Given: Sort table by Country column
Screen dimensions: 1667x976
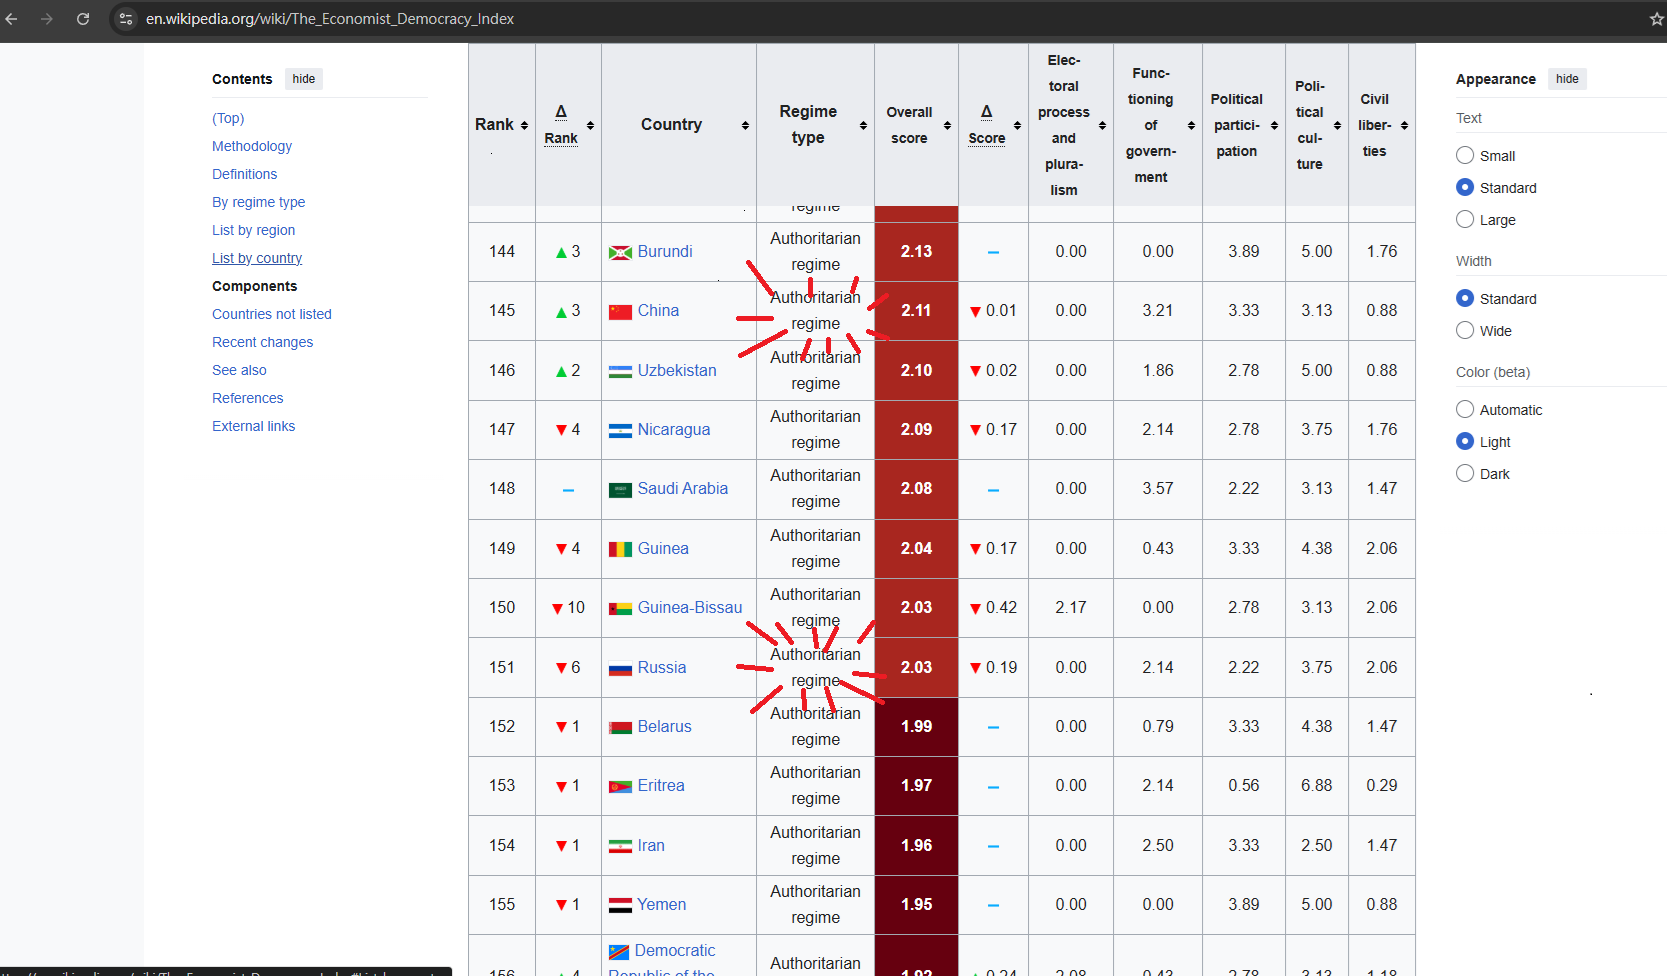Looking at the screenshot, I should coord(745,125).
